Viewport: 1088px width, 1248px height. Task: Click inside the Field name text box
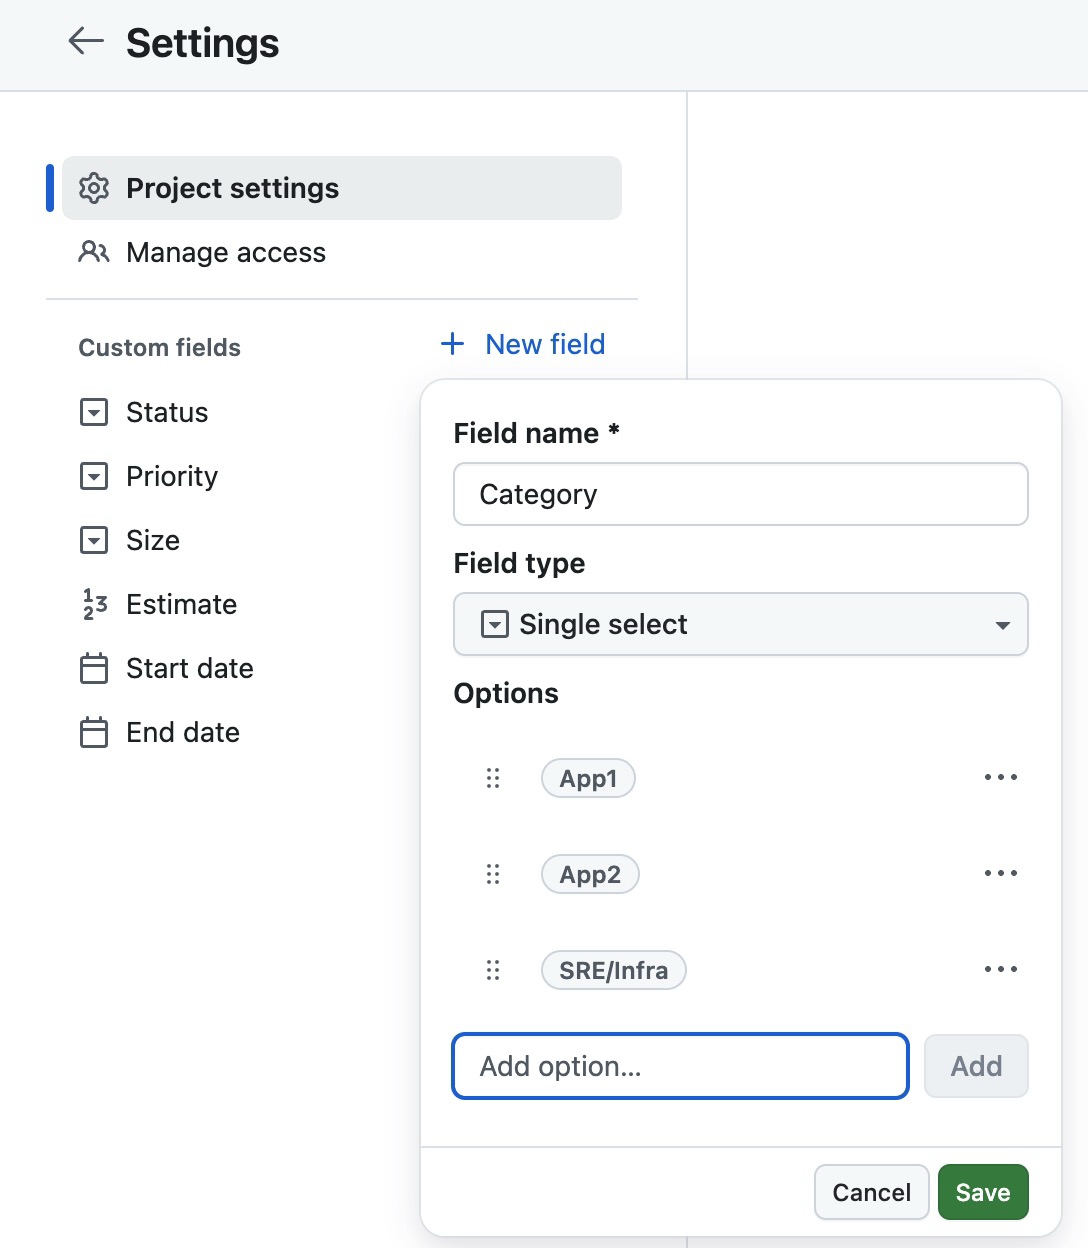click(x=740, y=494)
